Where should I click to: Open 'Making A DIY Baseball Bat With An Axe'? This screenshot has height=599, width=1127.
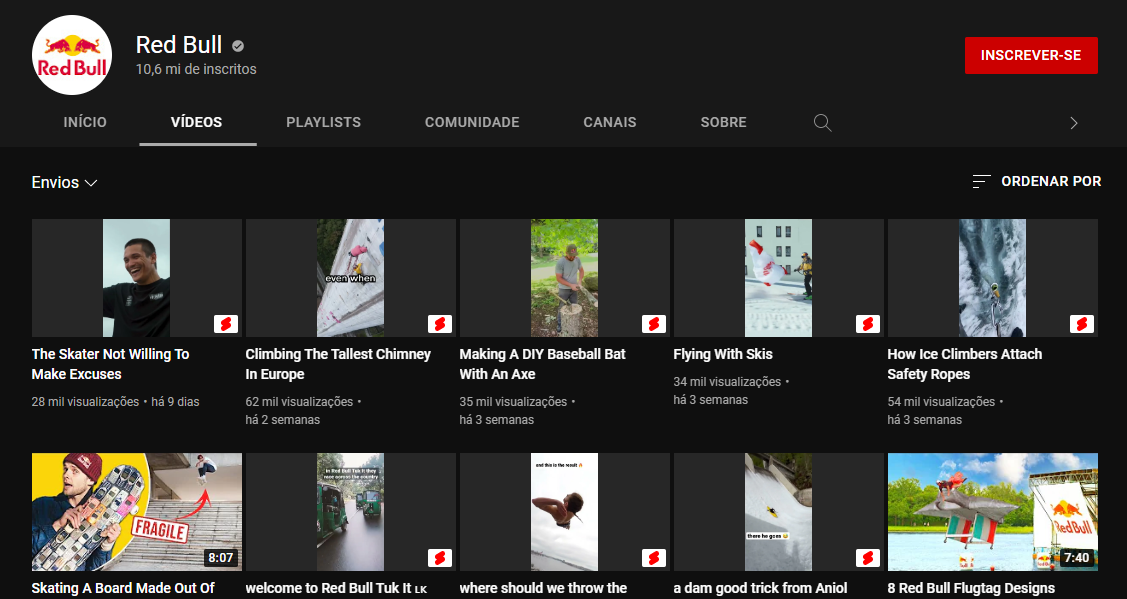coord(543,364)
